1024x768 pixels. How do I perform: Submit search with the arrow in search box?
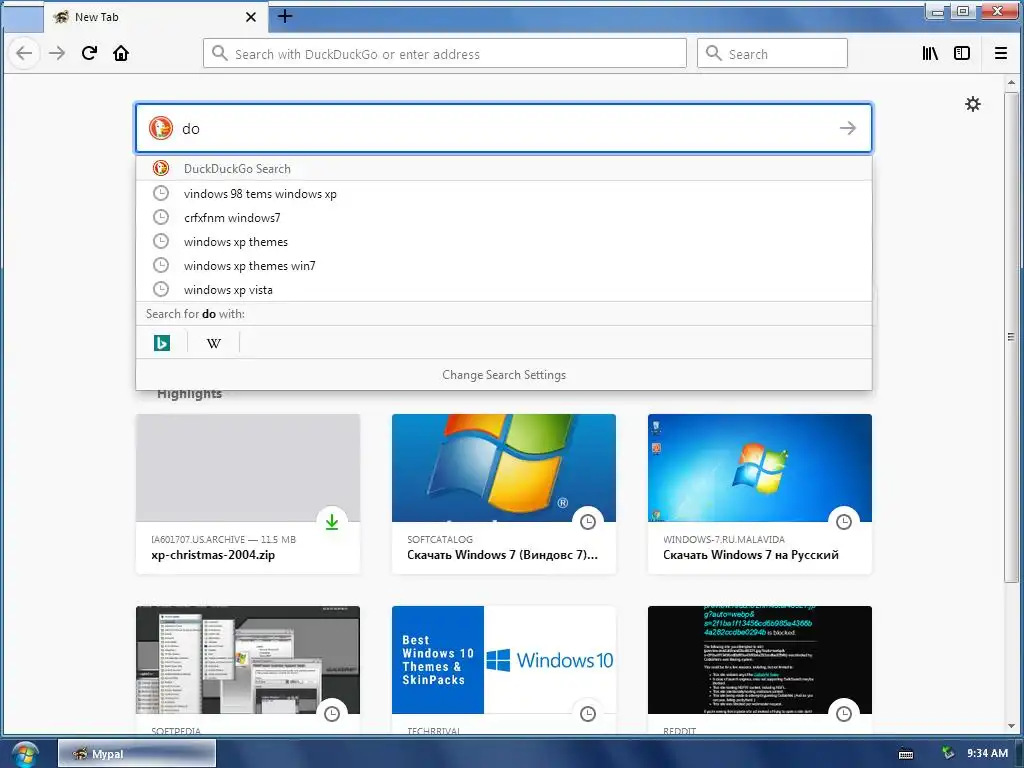[848, 128]
